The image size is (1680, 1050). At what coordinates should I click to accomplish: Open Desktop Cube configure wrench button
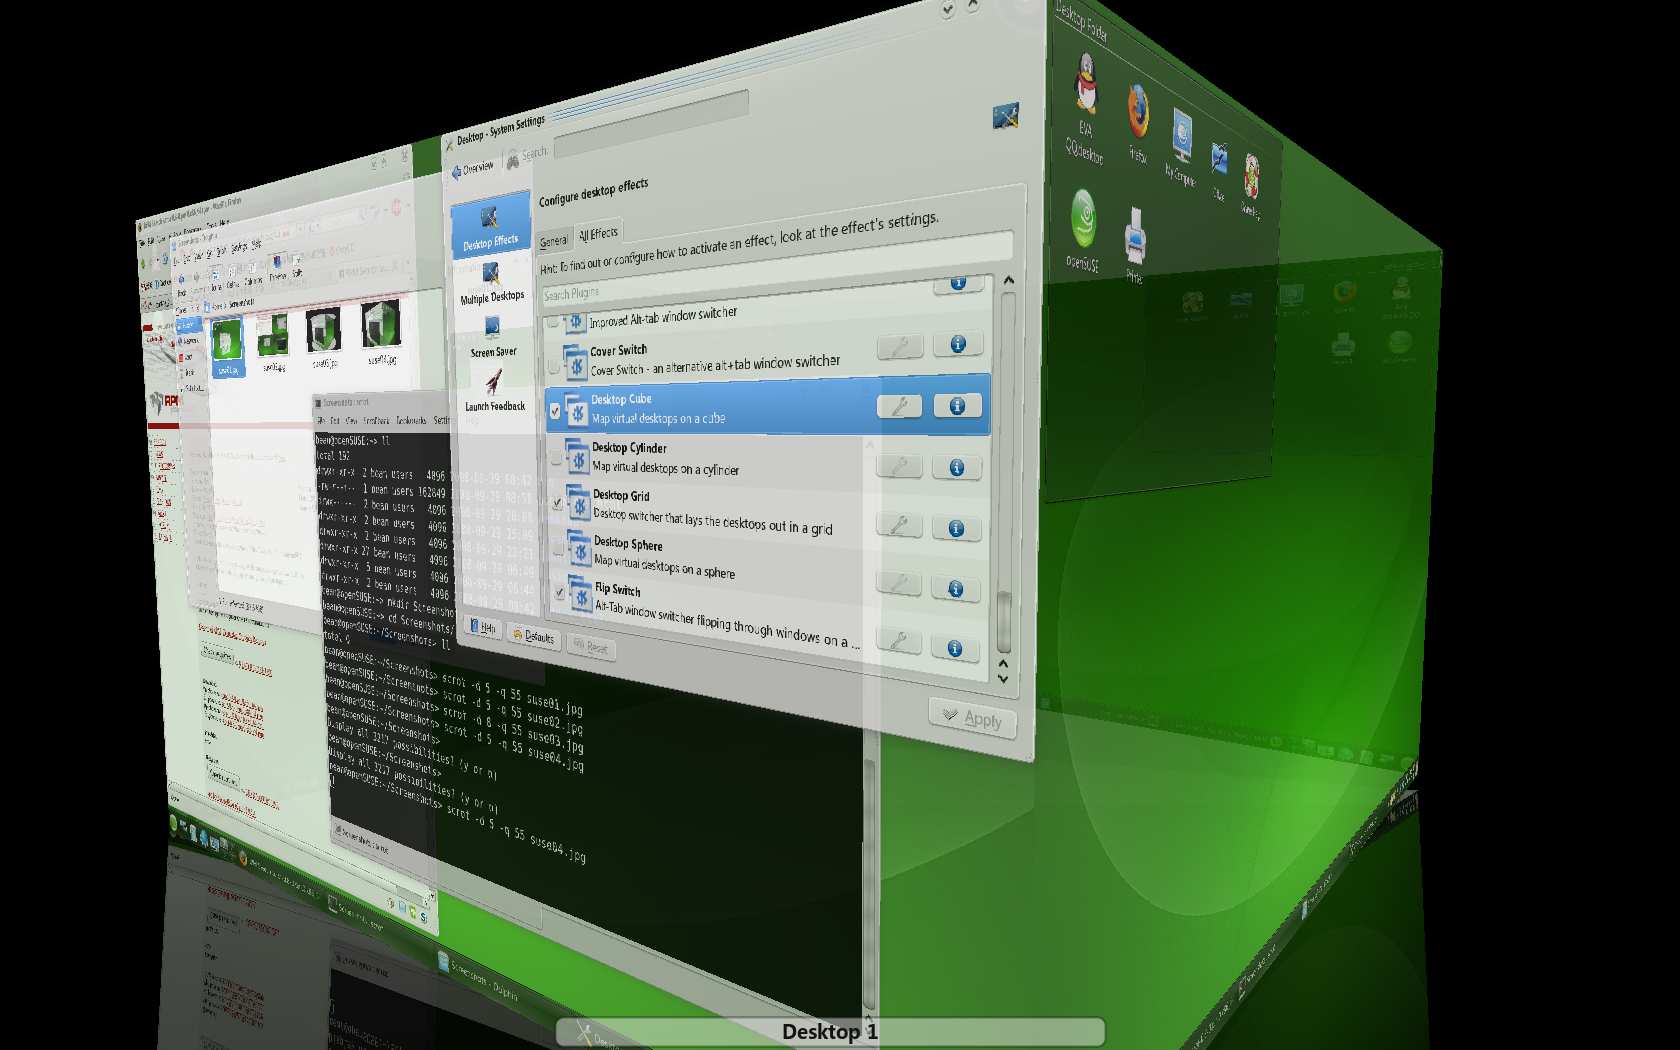pyautogui.click(x=899, y=406)
